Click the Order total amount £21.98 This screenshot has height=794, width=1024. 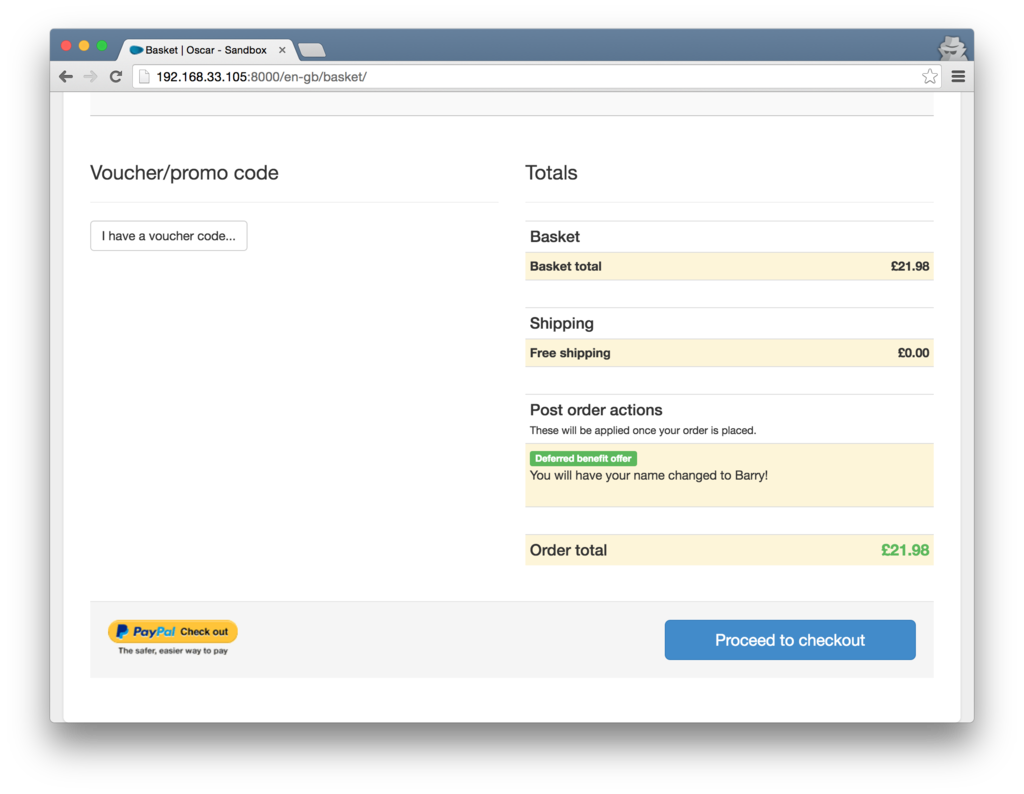(x=905, y=550)
